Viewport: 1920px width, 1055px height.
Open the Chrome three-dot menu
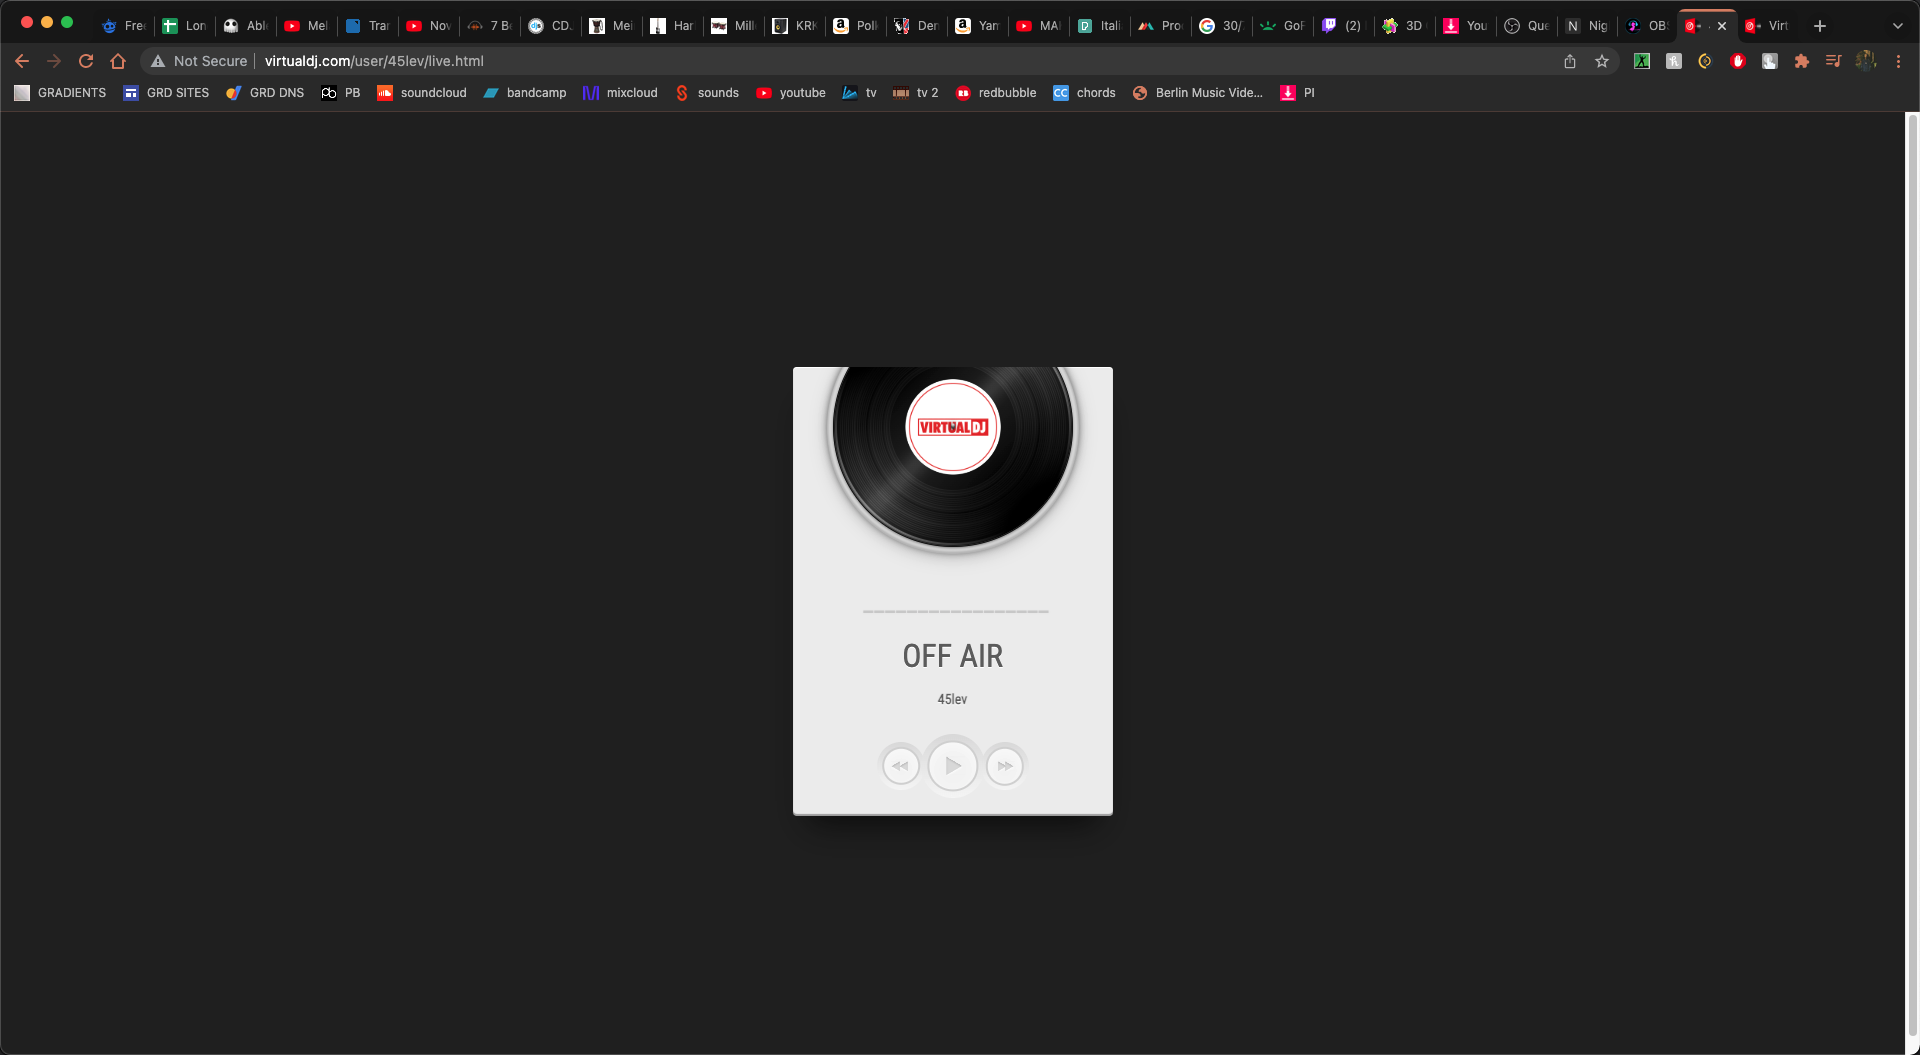point(1898,61)
